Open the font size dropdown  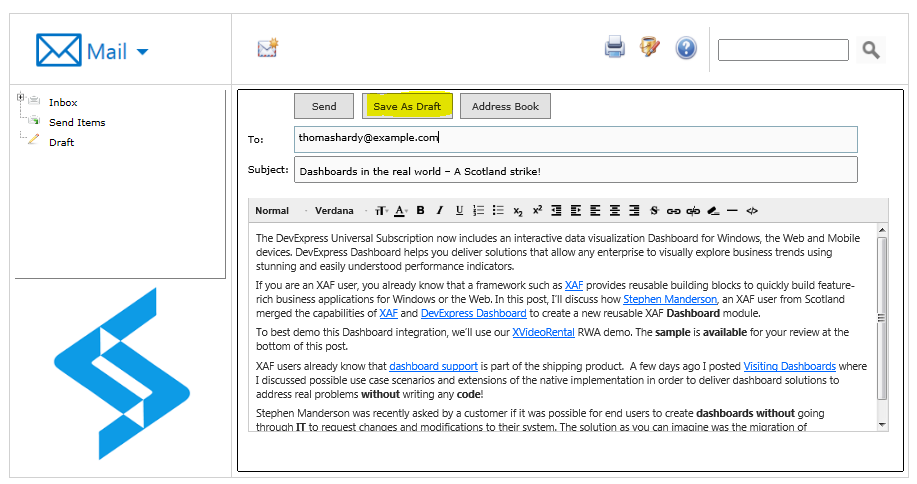click(381, 211)
